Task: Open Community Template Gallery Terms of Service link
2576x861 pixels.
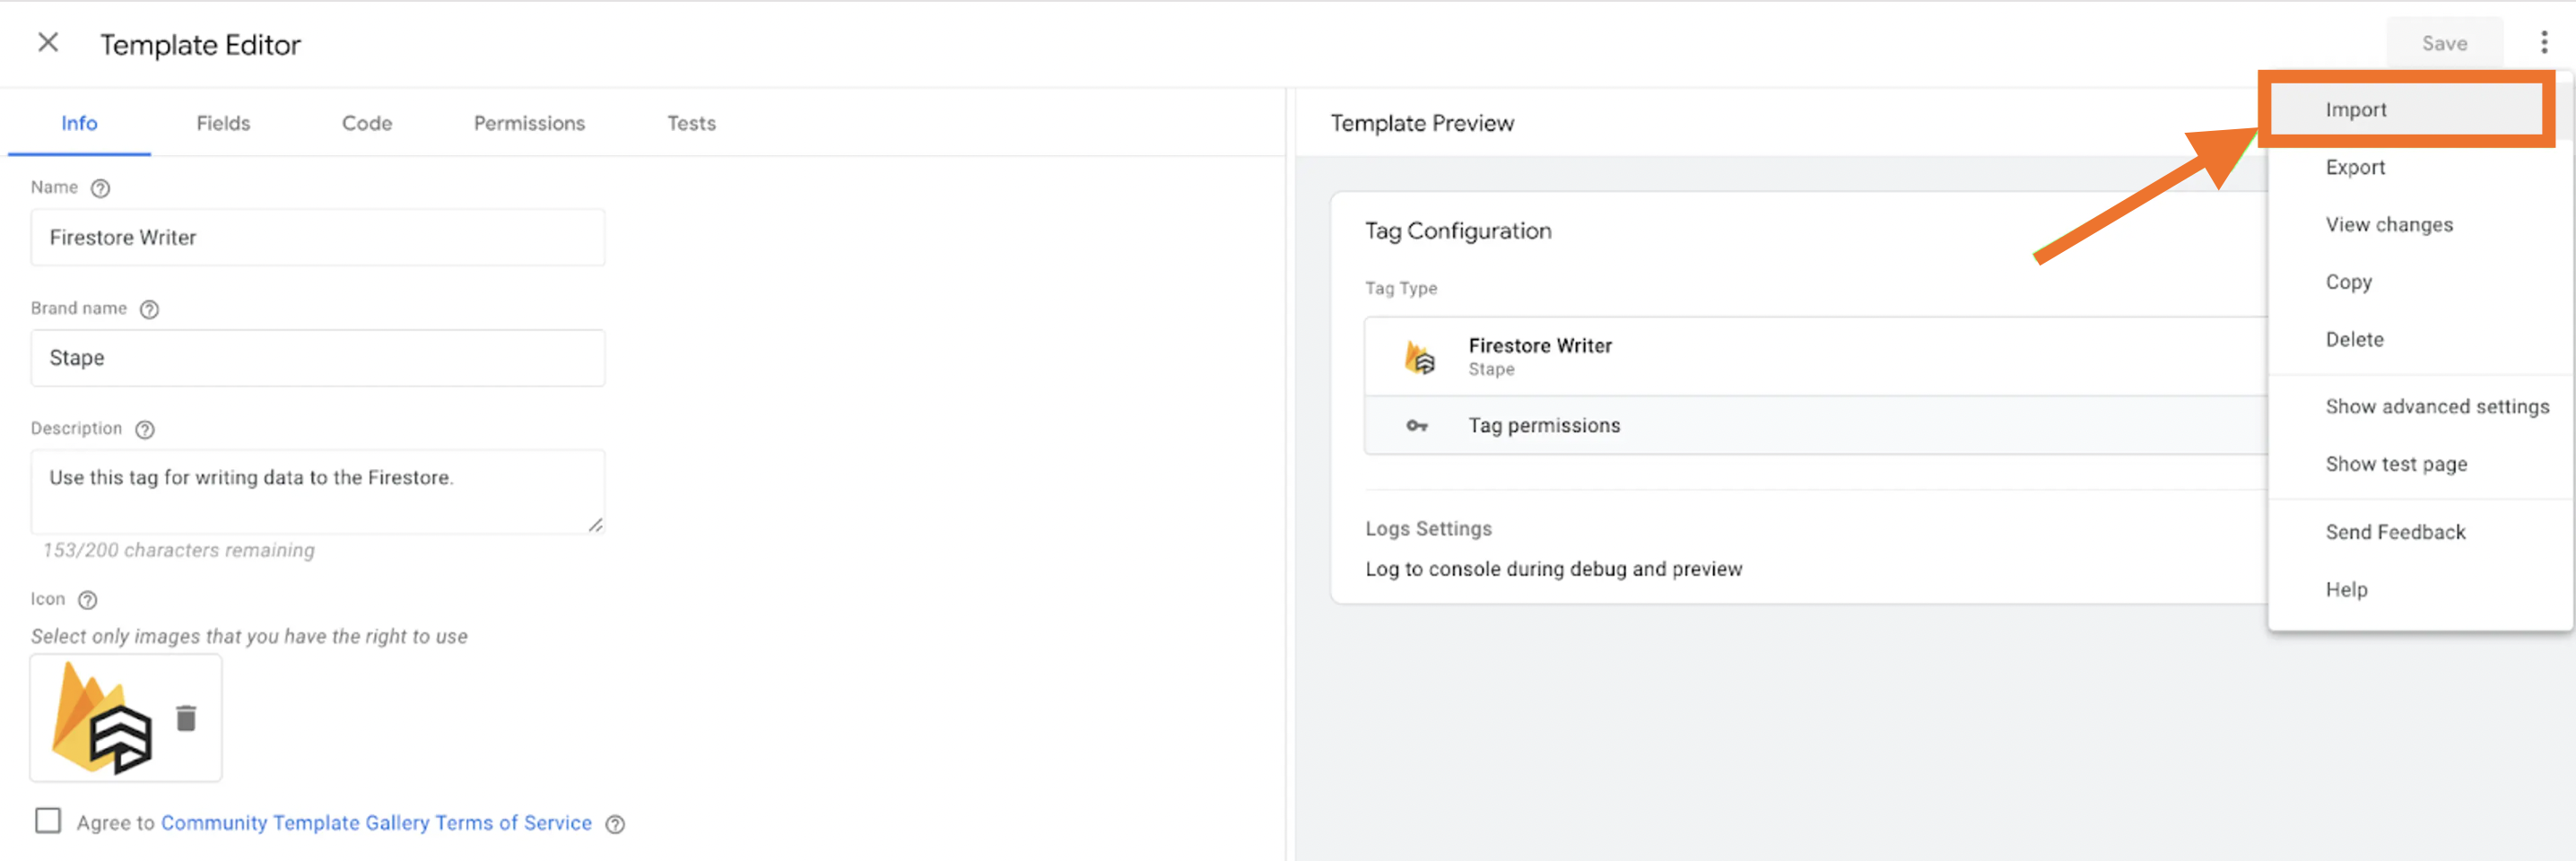Action: tap(376, 823)
